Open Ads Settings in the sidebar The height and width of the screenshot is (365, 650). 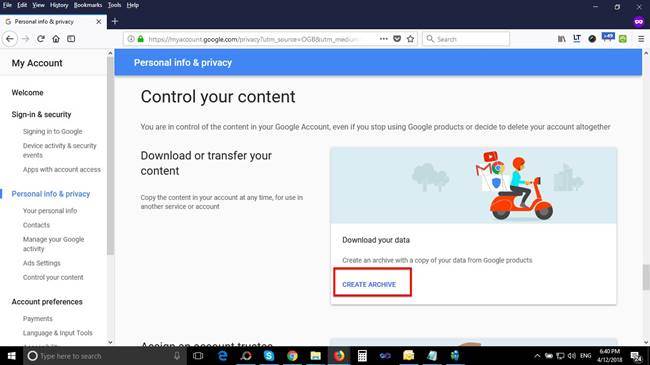pos(41,263)
